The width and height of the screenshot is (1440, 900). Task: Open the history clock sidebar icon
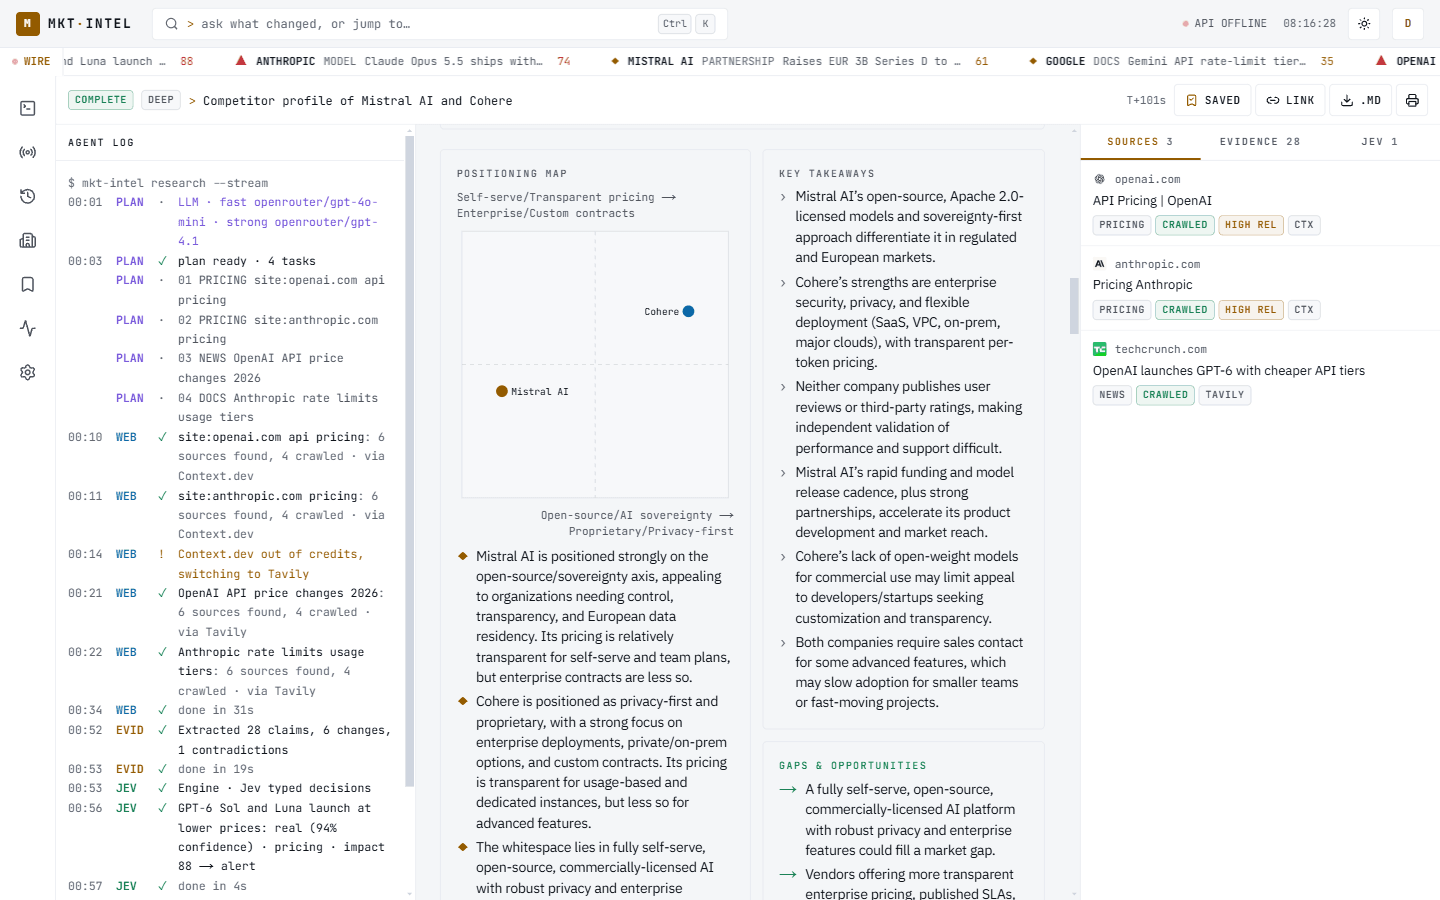tap(28, 196)
